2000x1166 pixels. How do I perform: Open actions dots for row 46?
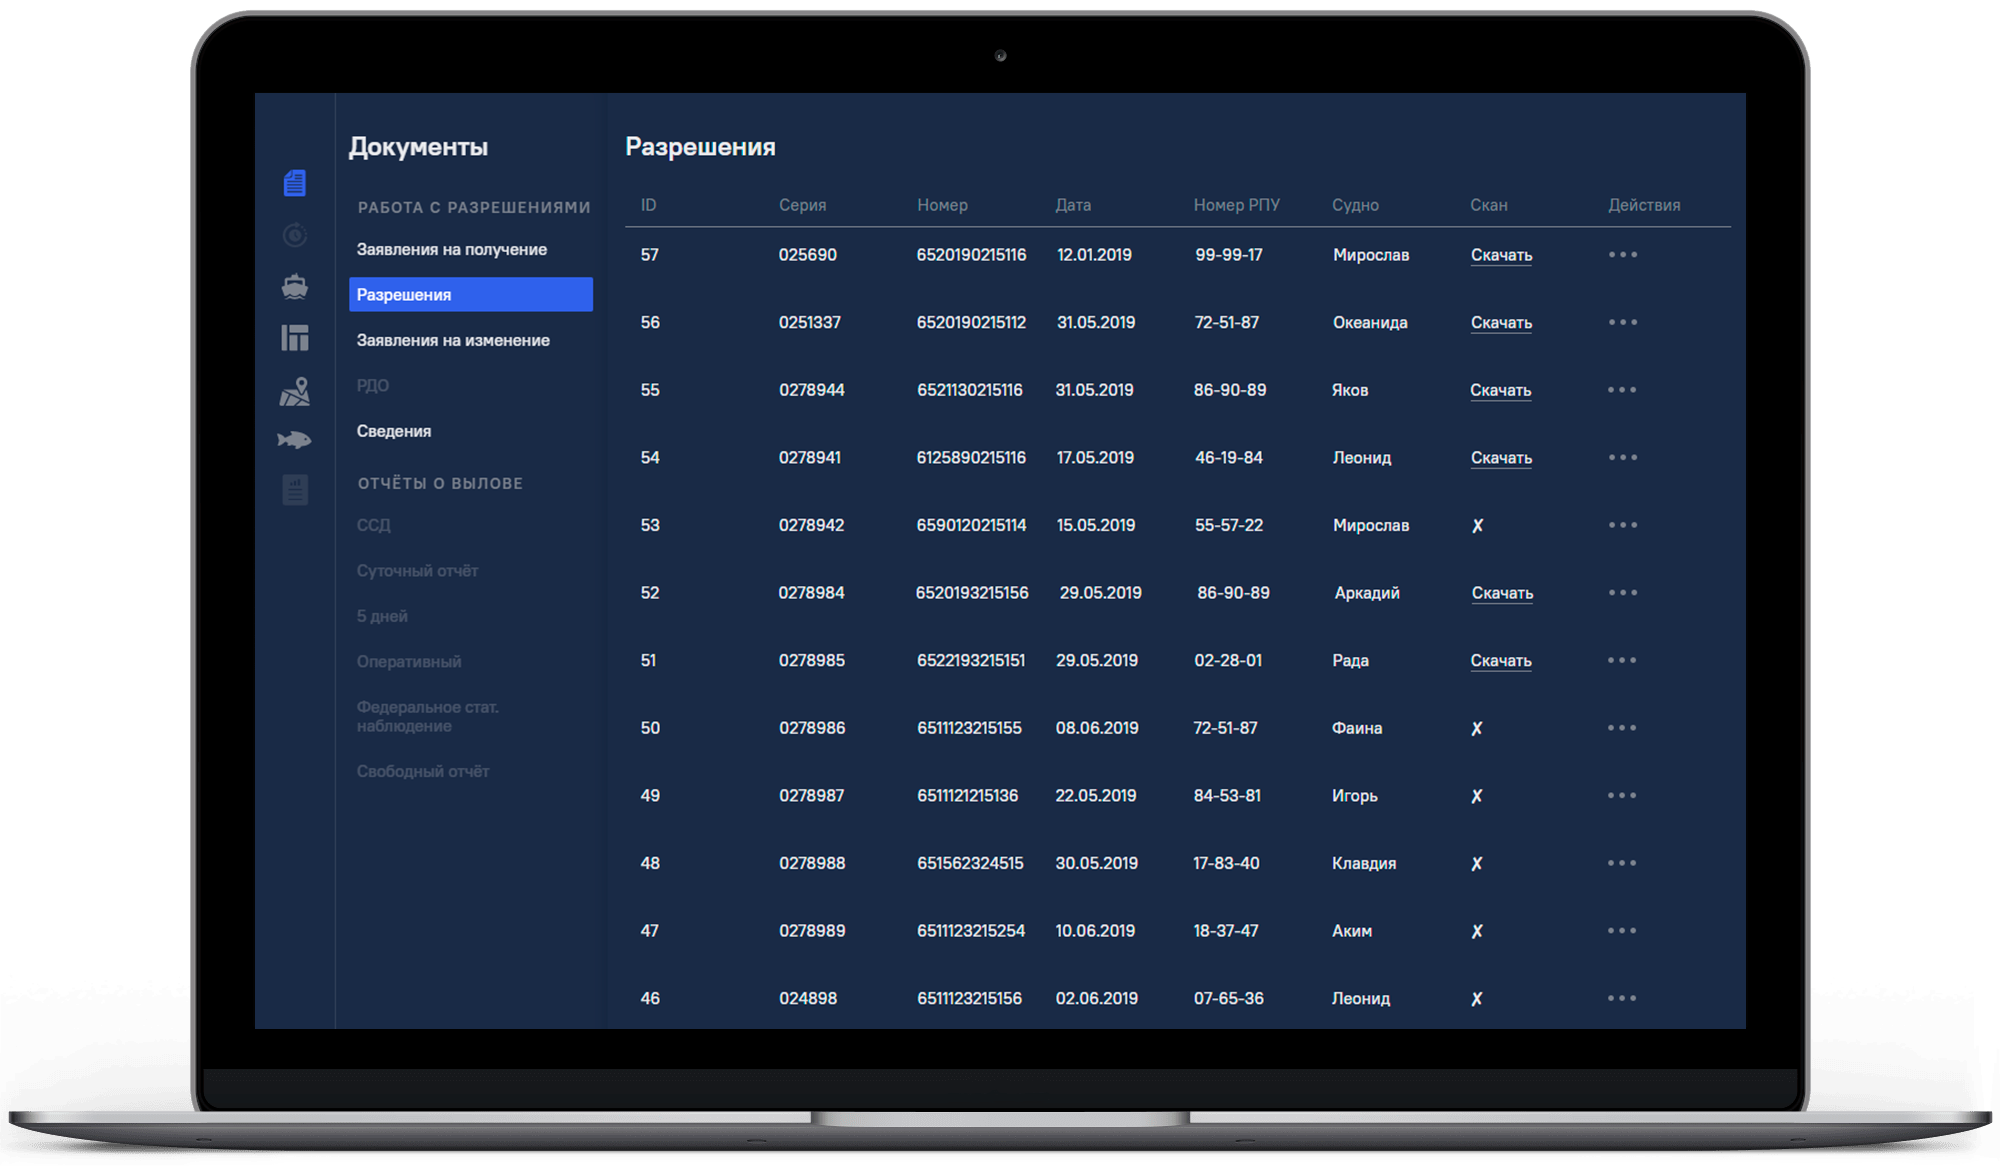1622,998
